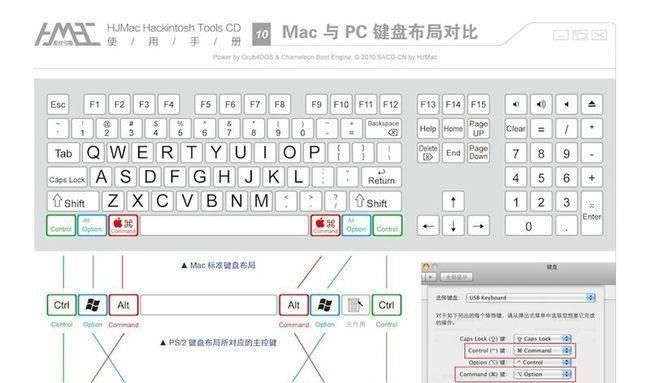
Task: Click the right Ctrl key in PS/2 row
Action: click(386, 305)
